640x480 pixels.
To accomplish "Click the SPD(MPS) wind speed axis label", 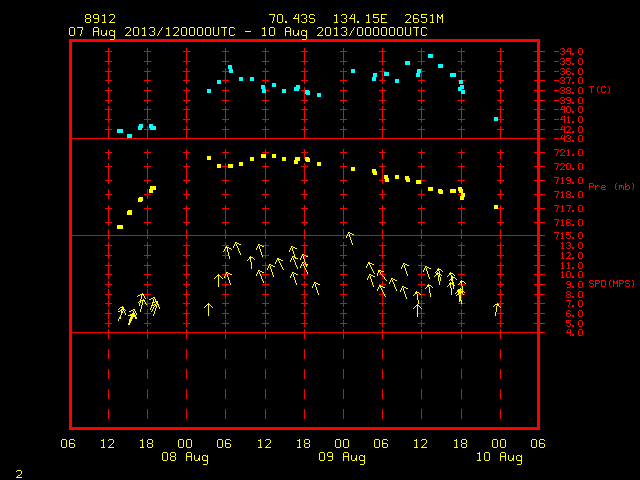I will pos(611,283).
